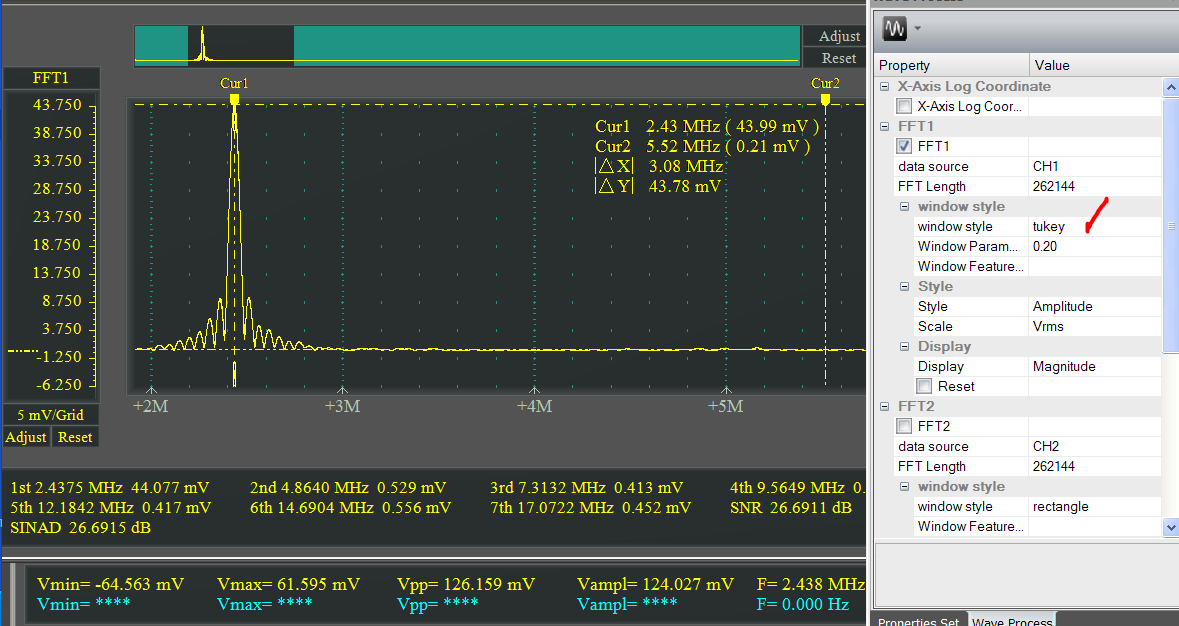Uncheck the FFT1 checkbox
Viewport: 1179px width, 626px height.
pos(904,146)
